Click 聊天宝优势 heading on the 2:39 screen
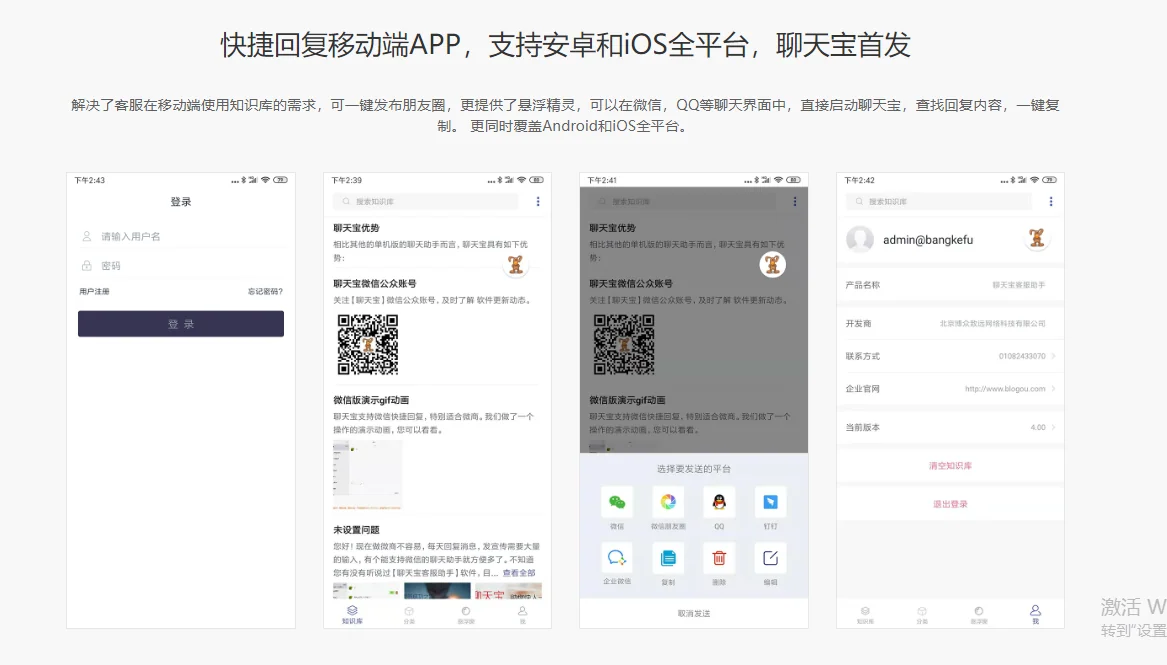Viewport: 1167px width, 665px height. [357, 228]
